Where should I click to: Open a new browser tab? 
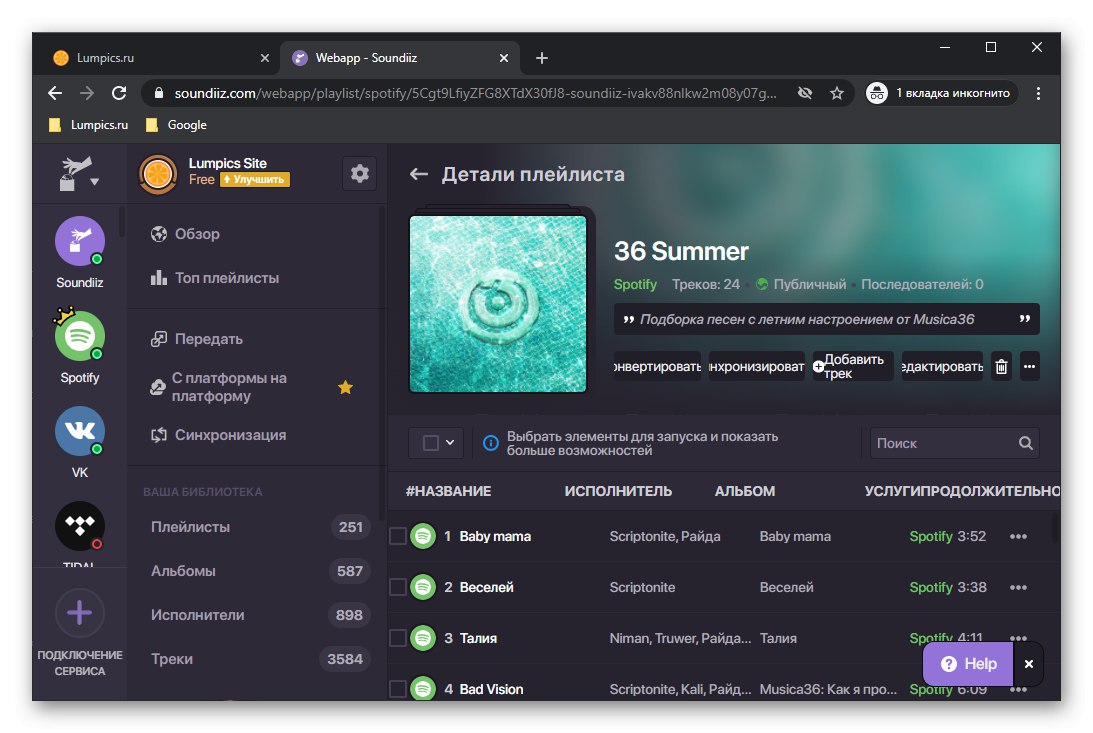(x=542, y=58)
